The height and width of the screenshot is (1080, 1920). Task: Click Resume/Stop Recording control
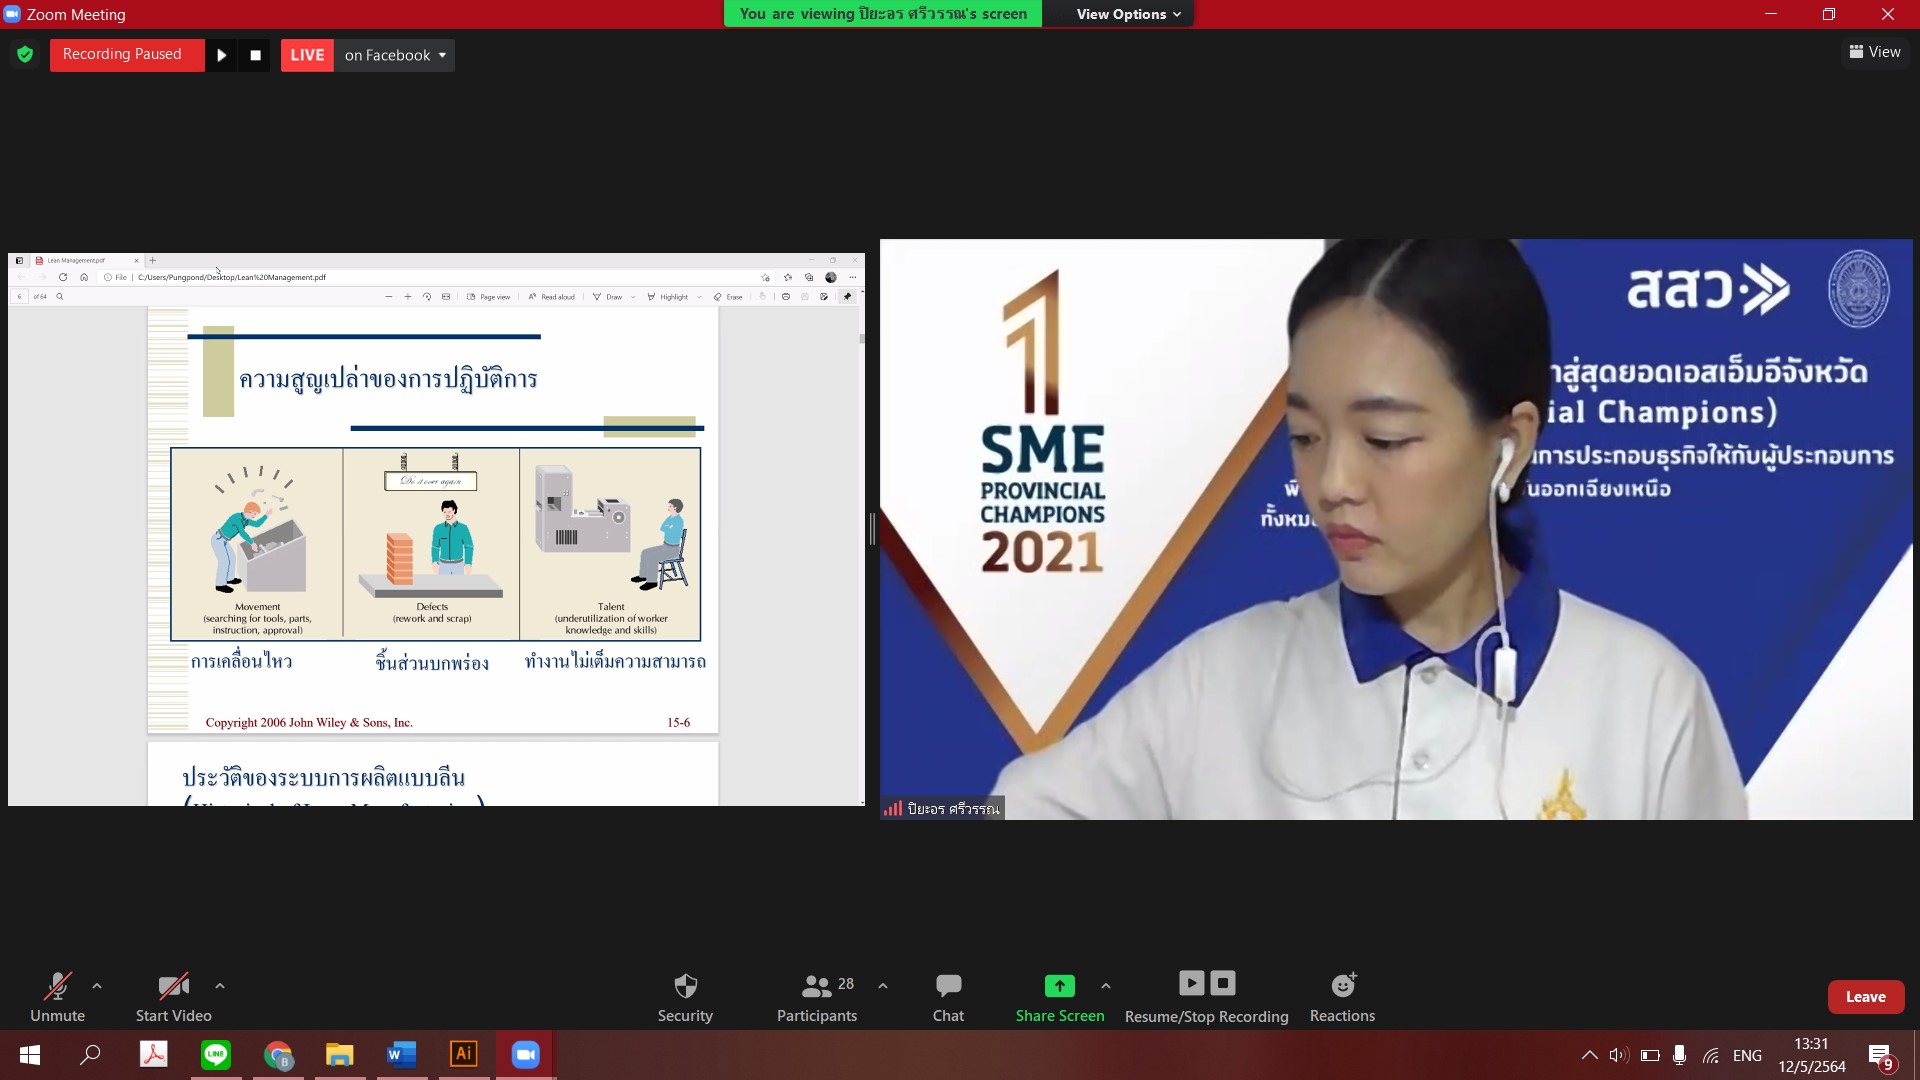pos(1206,997)
